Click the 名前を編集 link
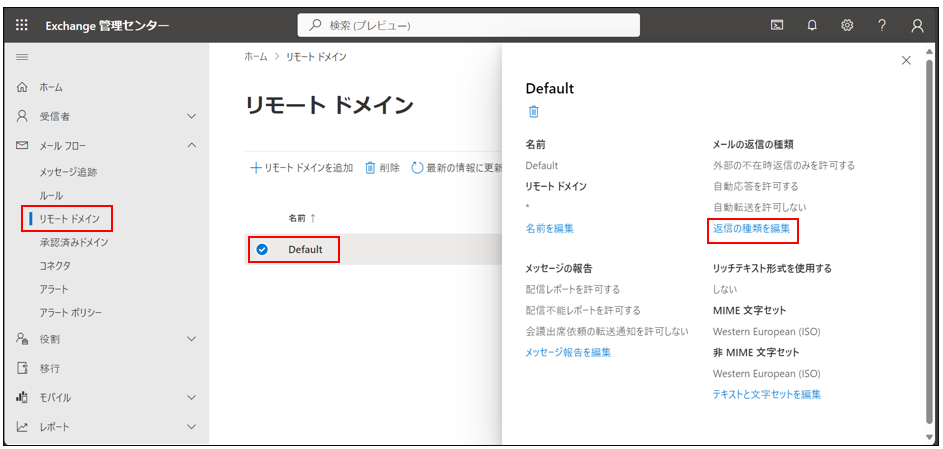The width and height of the screenshot is (943, 449). tap(550, 228)
